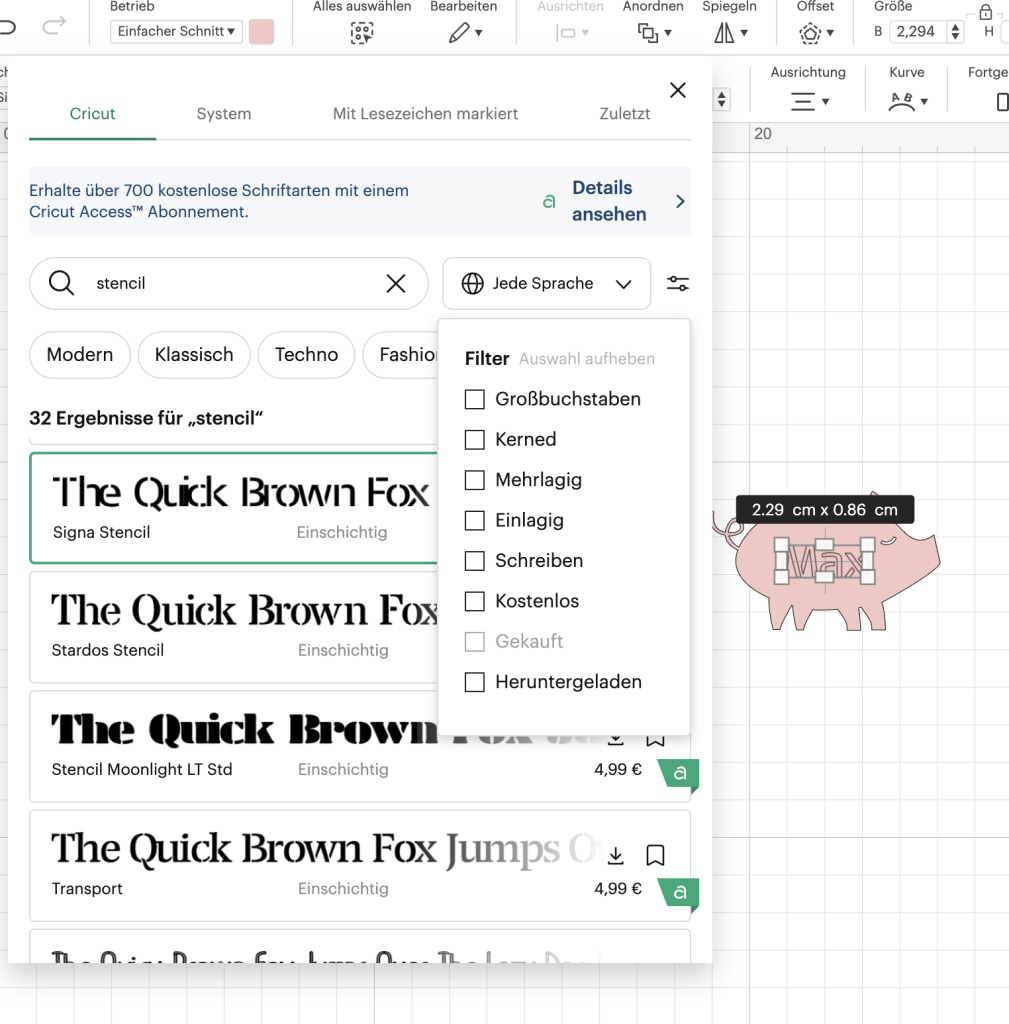Enable the Großbuchstaben filter checkbox
1009x1024 pixels.
[x=474, y=400]
